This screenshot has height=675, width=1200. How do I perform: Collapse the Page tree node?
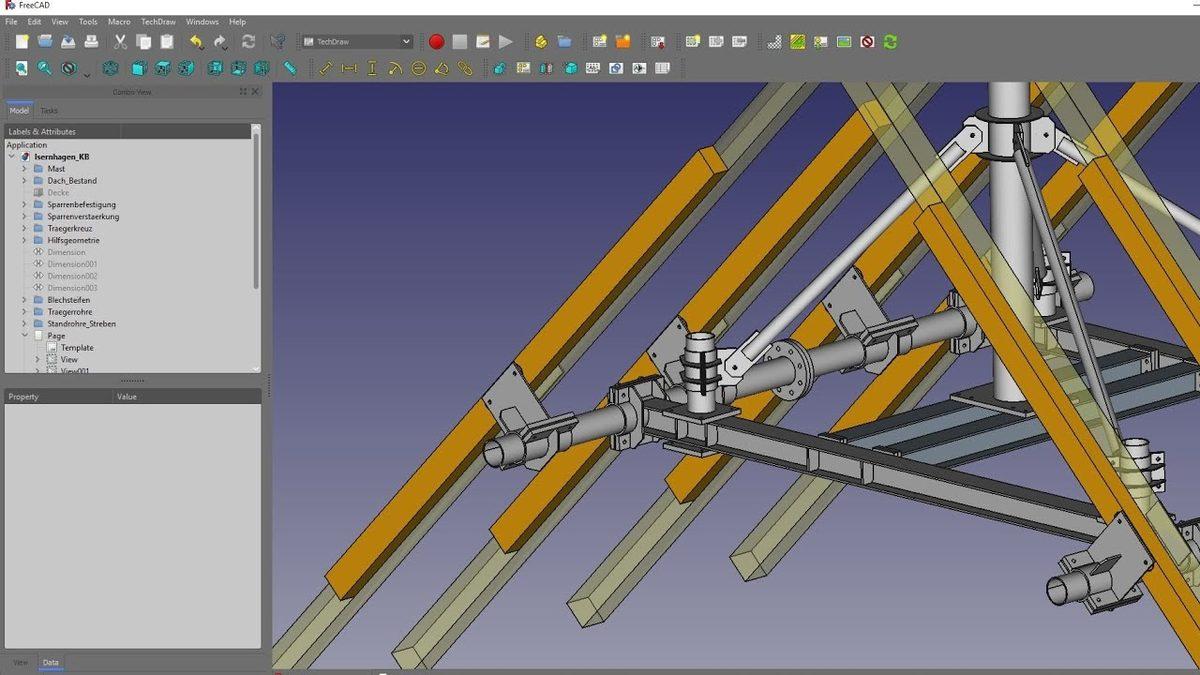(x=25, y=335)
